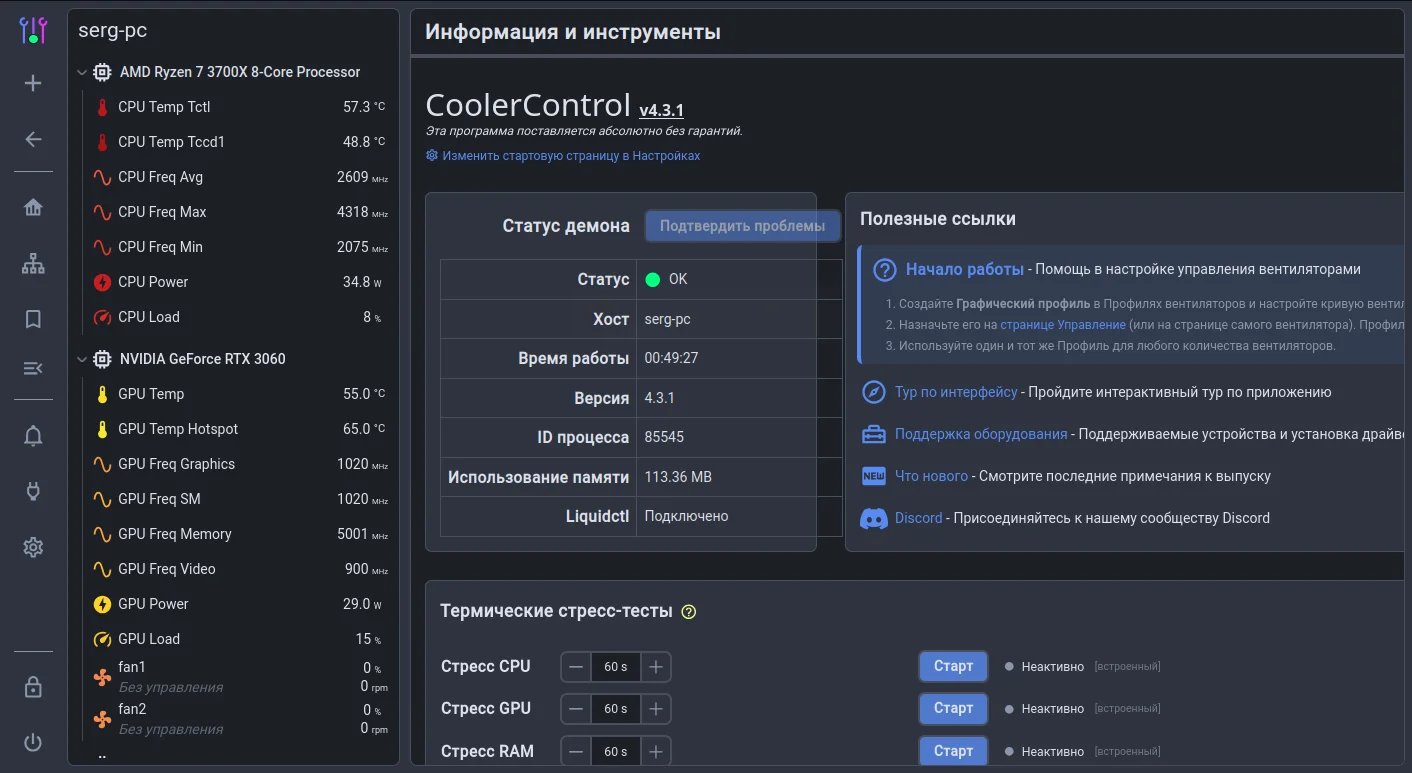This screenshot has width=1412, height=773.
Task: Collapse the NVIDIA GeForce RTX 3060 device tree
Action: pos(82,359)
